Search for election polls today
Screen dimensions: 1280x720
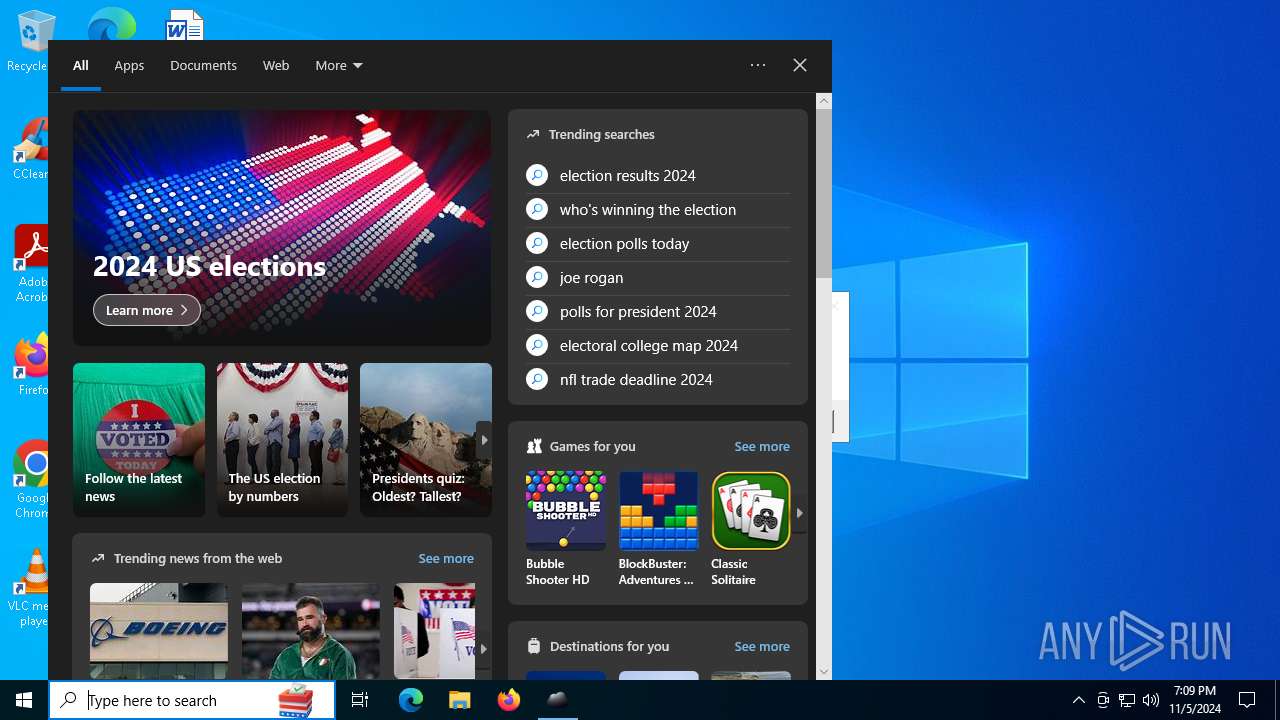[658, 244]
